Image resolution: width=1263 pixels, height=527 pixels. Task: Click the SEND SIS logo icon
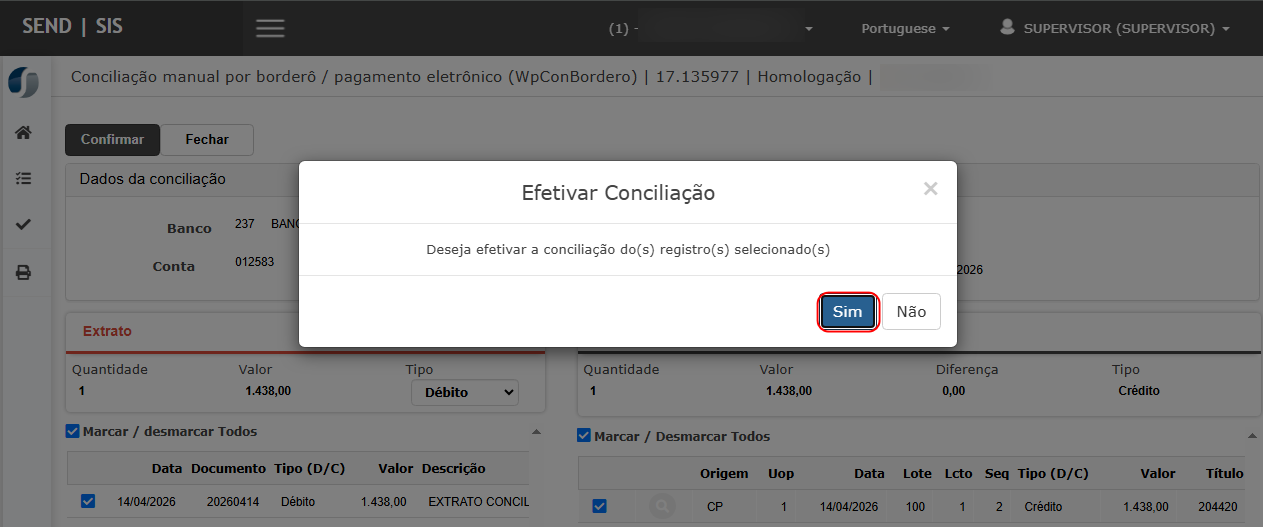coord(23,83)
